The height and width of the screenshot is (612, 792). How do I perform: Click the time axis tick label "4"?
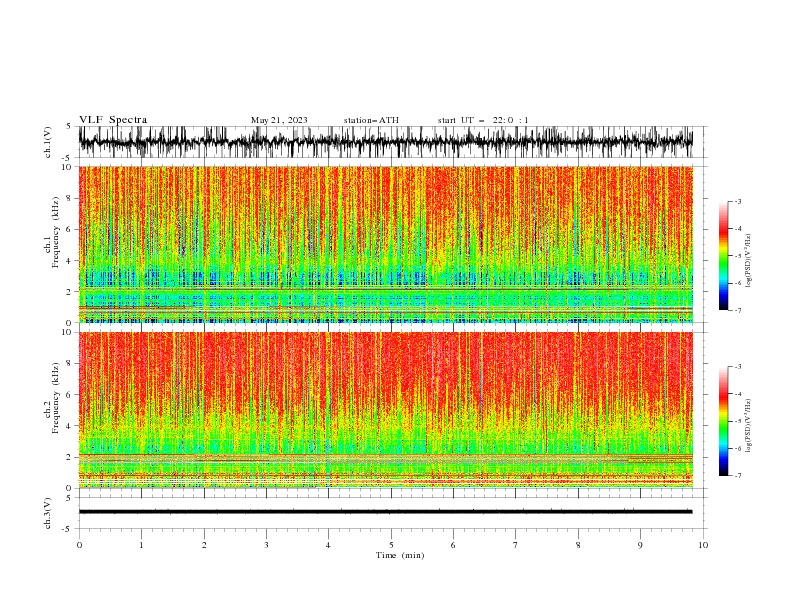(x=328, y=545)
